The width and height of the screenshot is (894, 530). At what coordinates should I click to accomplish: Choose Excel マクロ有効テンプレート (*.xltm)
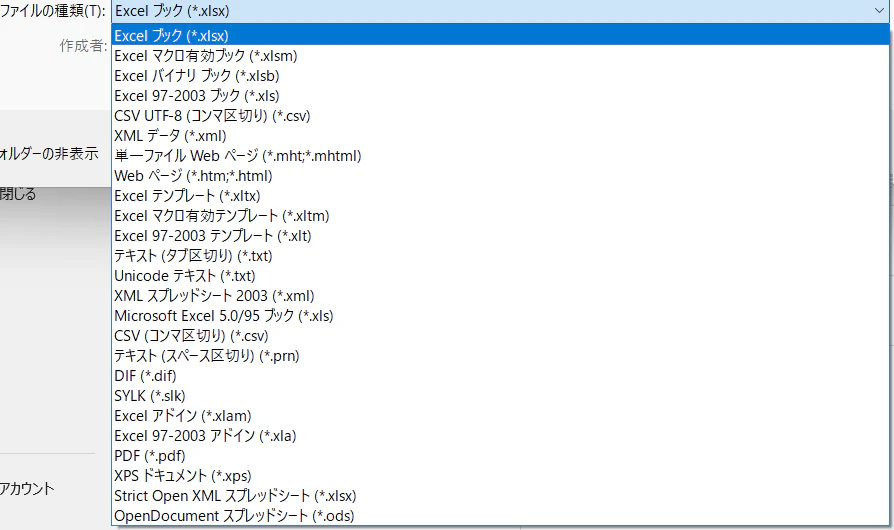[500, 216]
